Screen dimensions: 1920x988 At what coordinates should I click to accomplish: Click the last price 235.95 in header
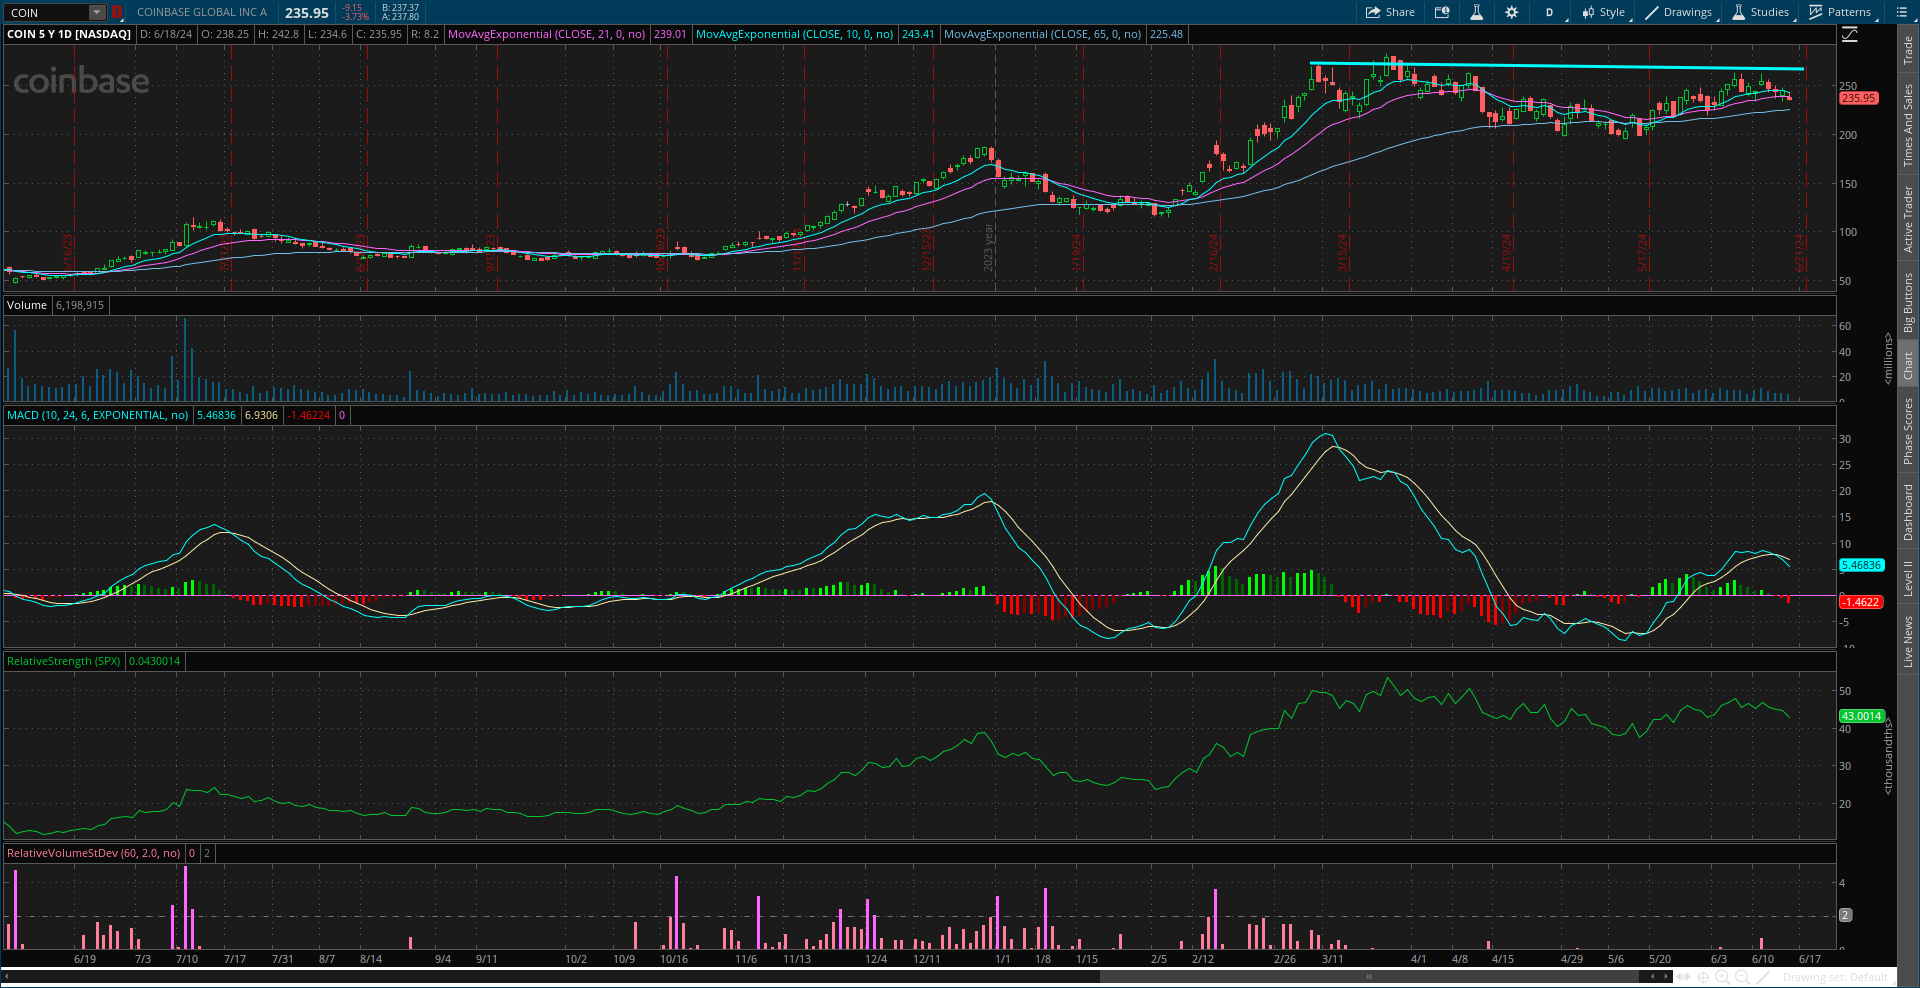click(306, 12)
